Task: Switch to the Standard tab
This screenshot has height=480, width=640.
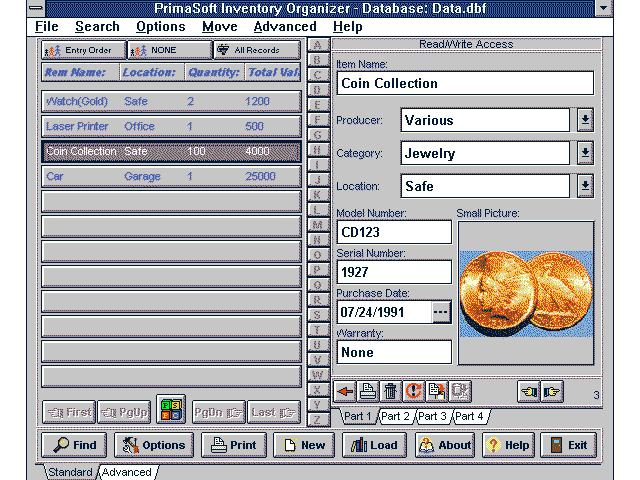Action: pos(70,472)
